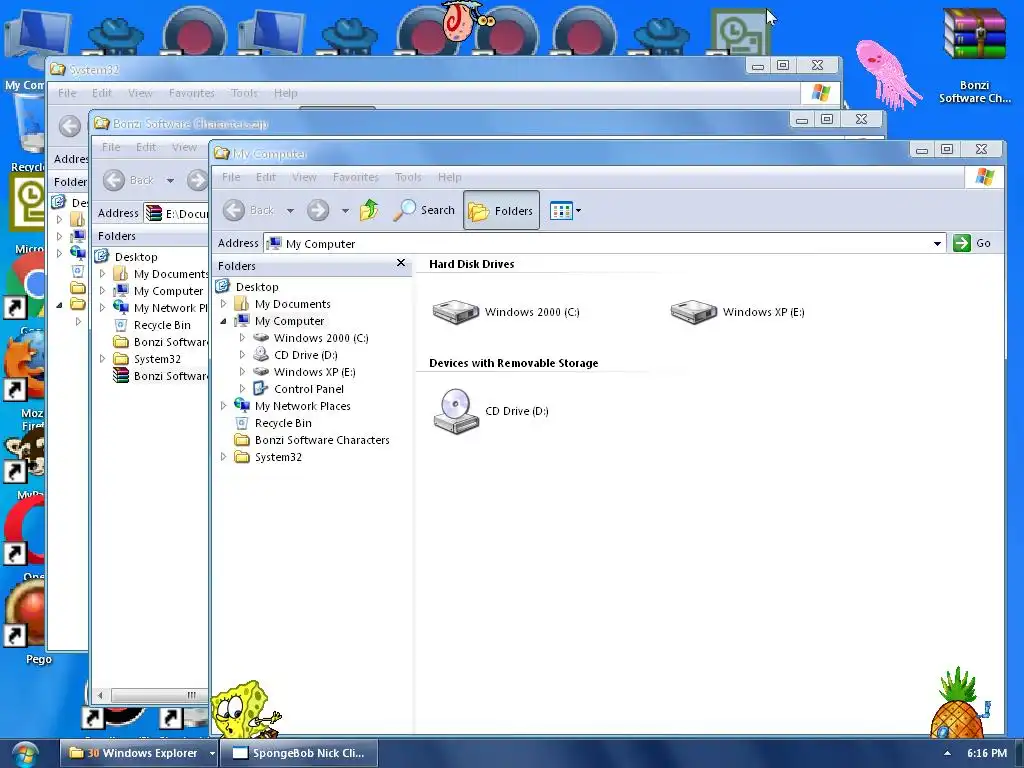Open the Favorites menu in System32 window

tap(191, 93)
